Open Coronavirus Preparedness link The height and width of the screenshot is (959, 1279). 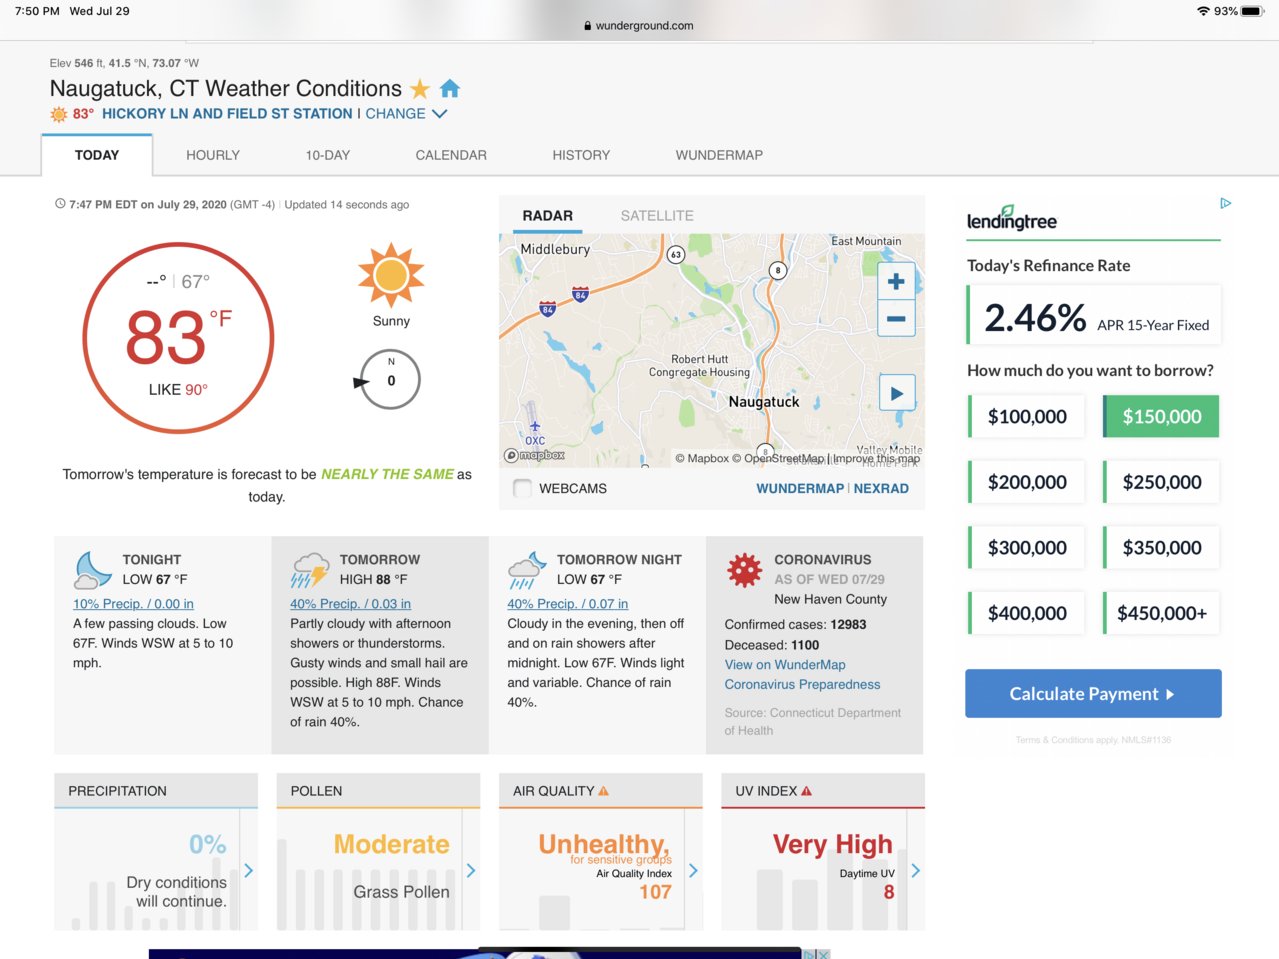coord(802,685)
